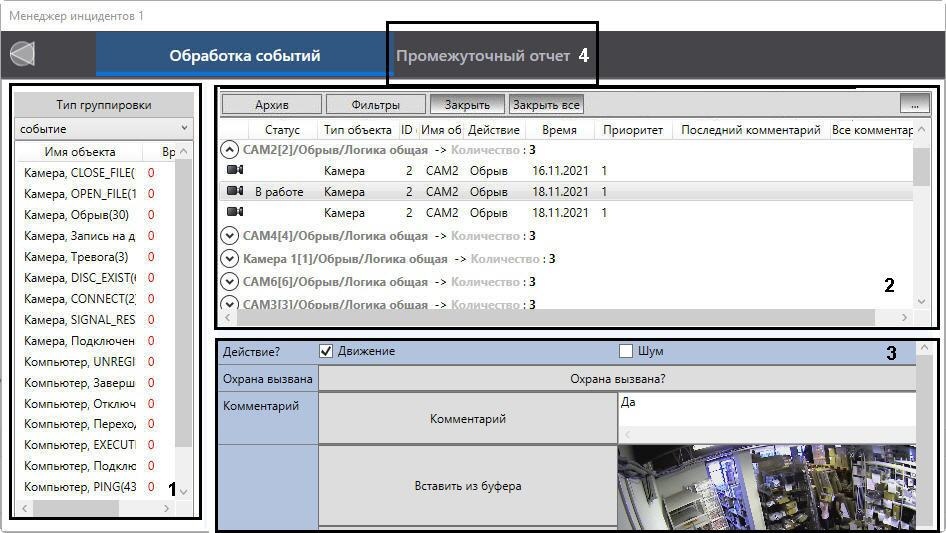Click the Архив button
This screenshot has height=533, width=946.
point(272,104)
